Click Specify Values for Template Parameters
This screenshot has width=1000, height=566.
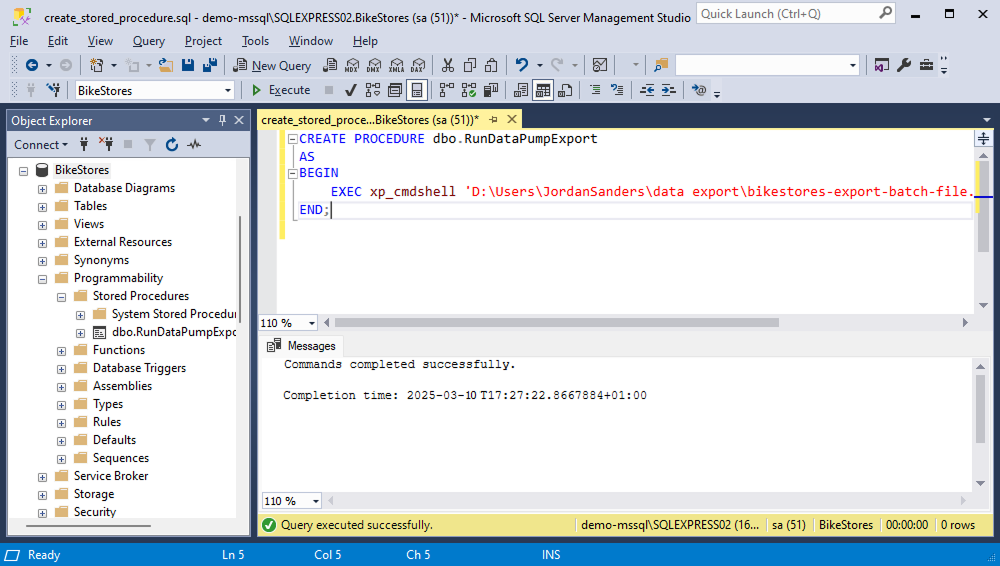[699, 91]
